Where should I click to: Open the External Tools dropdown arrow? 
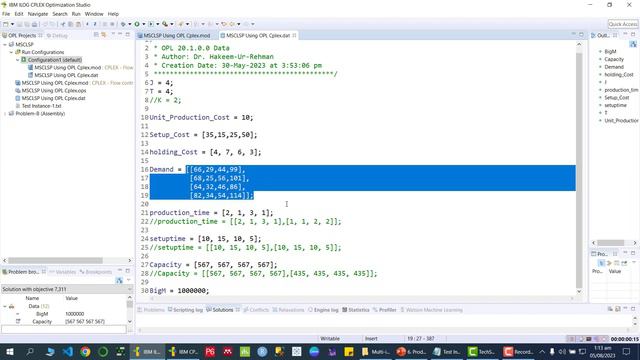(x=171, y=24)
